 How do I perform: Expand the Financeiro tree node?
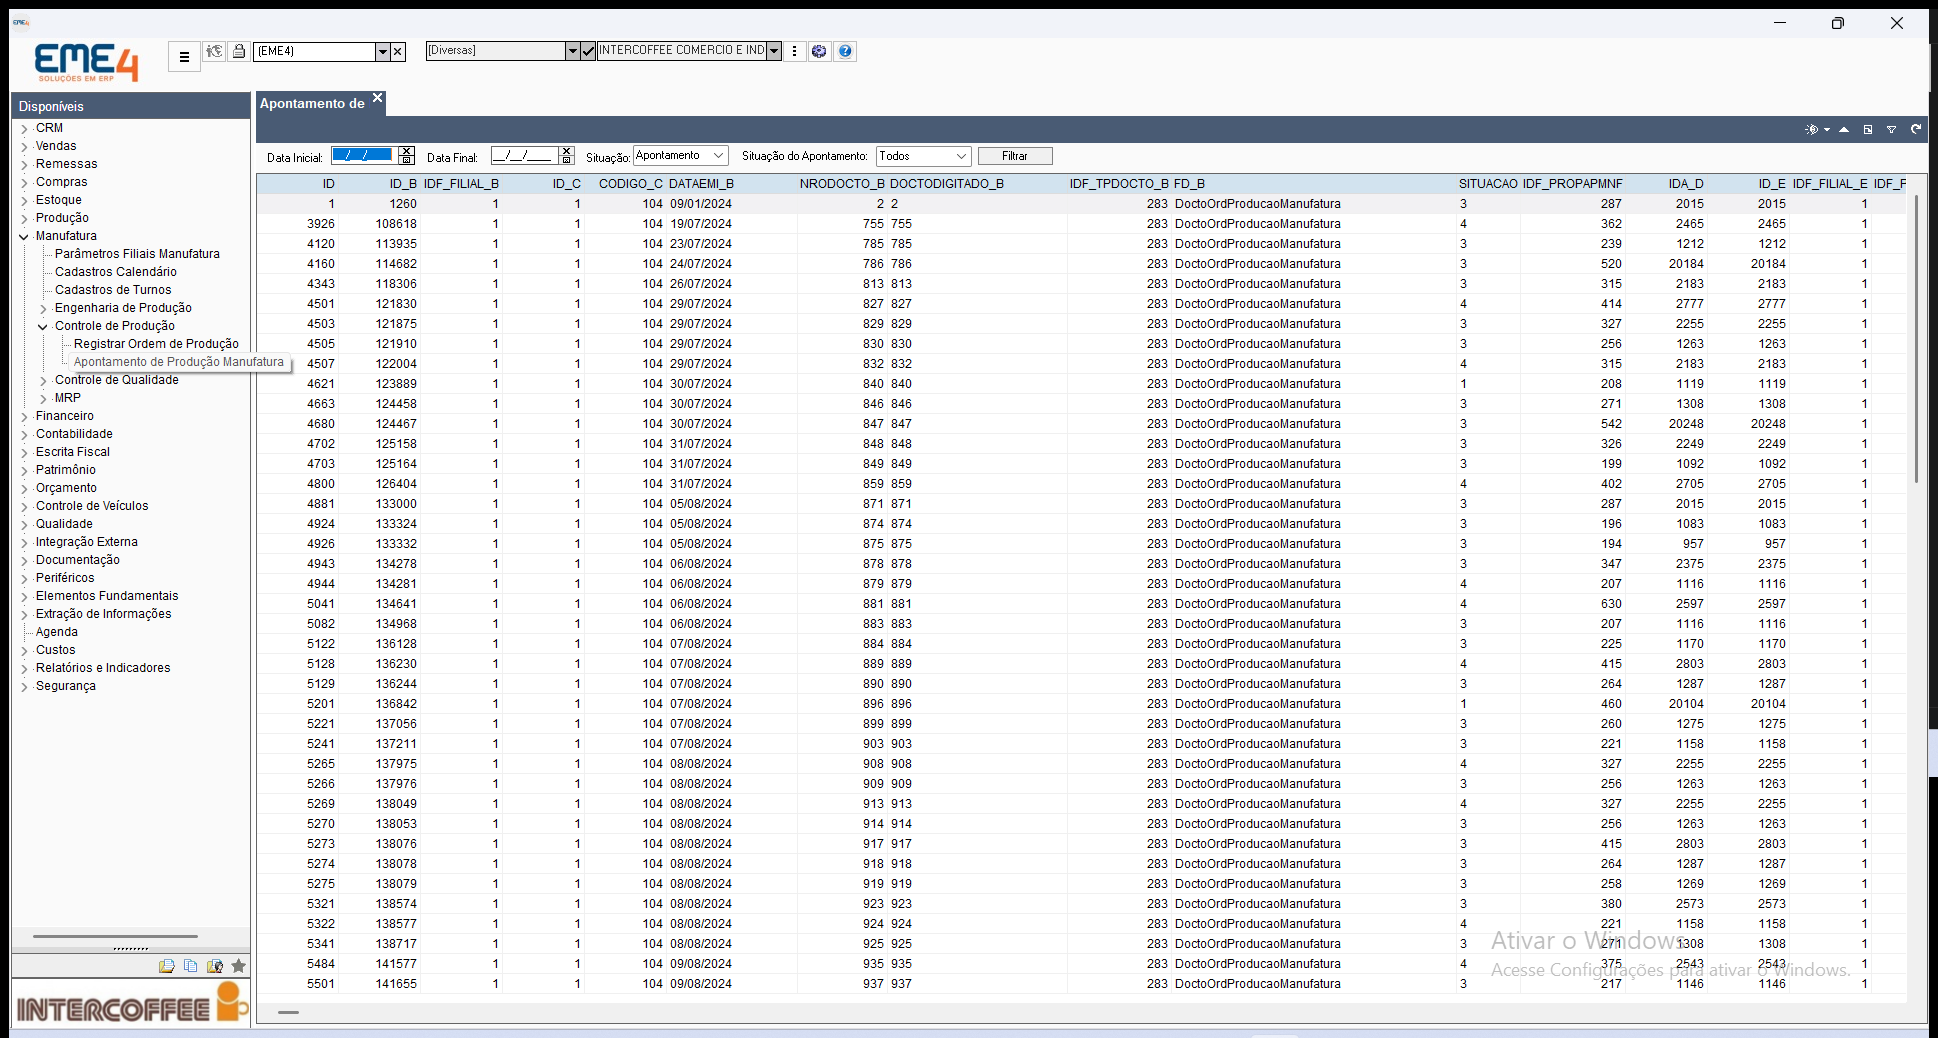24,417
